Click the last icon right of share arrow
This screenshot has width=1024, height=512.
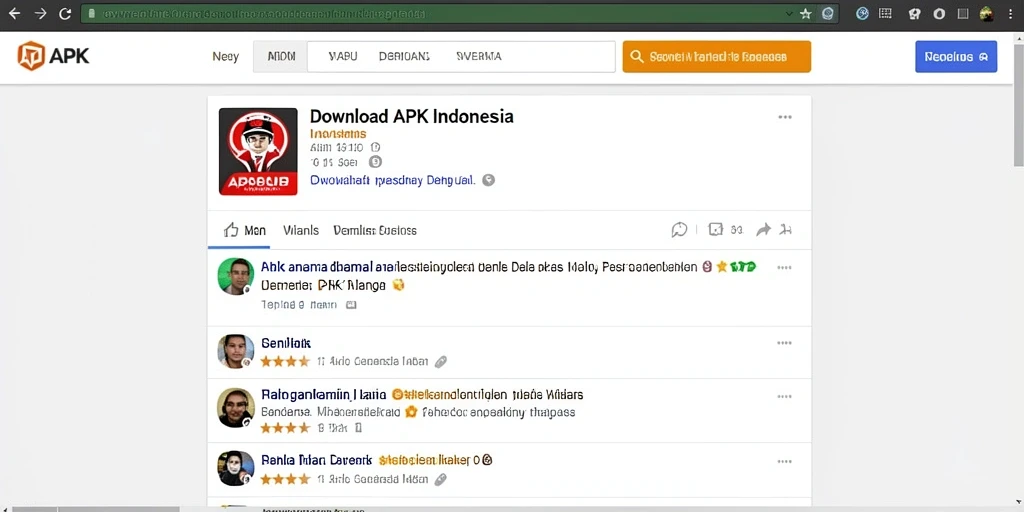coord(787,230)
